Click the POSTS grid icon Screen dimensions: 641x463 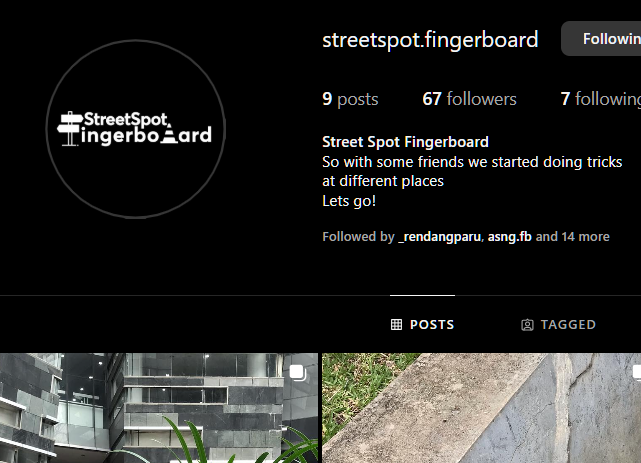coord(396,324)
